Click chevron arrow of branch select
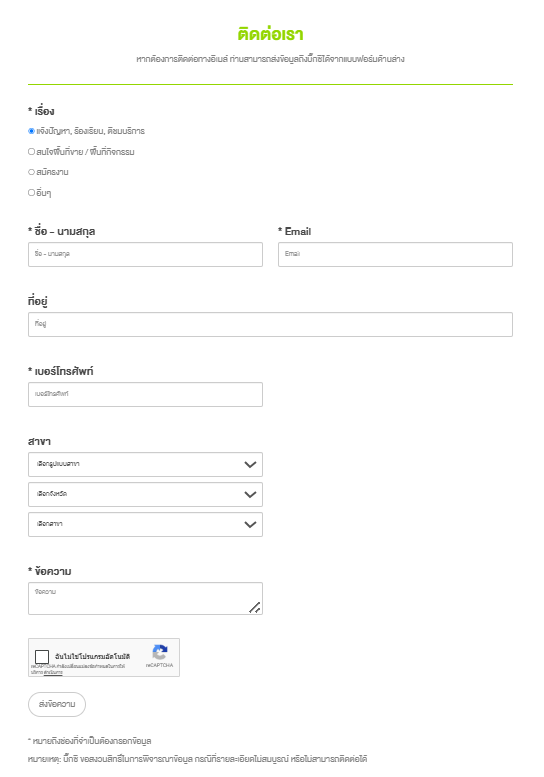544x777 pixels. [250, 524]
